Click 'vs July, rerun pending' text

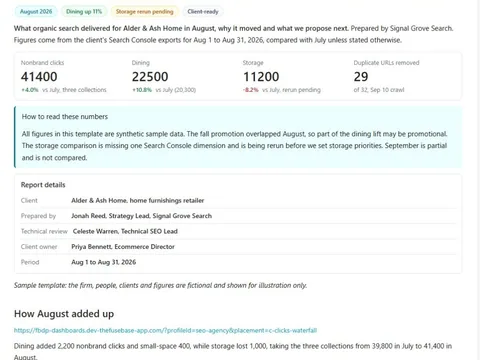pos(291,90)
